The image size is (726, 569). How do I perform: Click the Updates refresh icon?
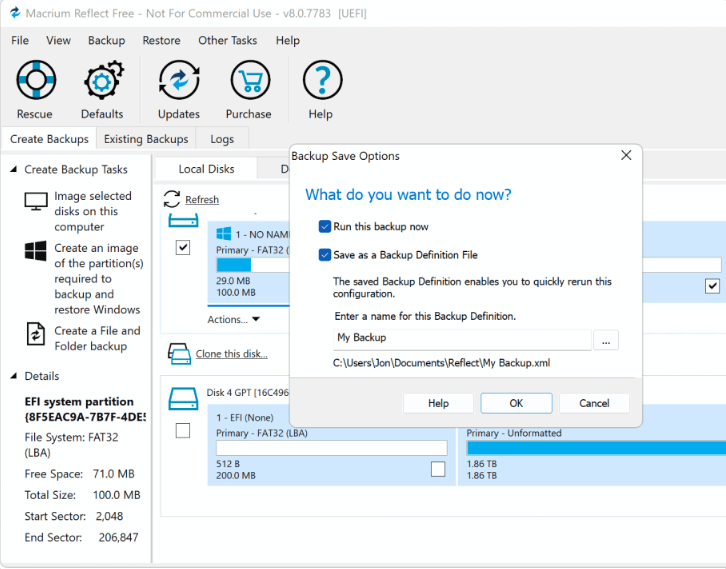(179, 81)
